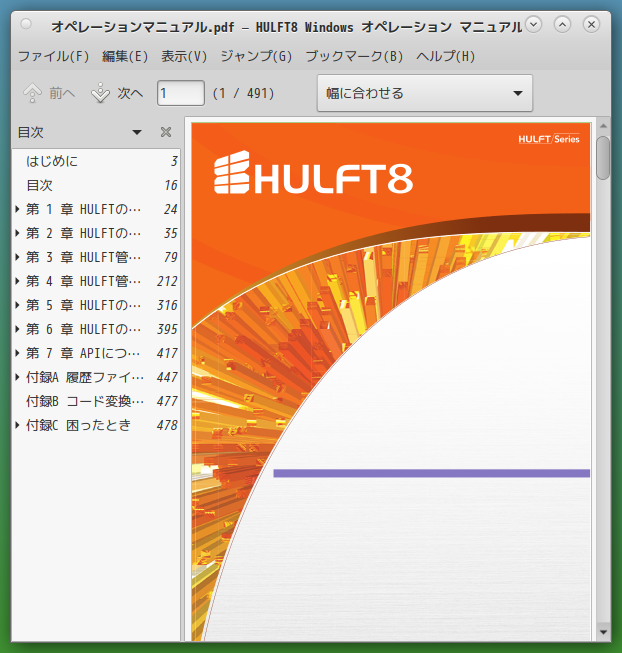Select 第 3 章 HULFT管… entry

96,257
